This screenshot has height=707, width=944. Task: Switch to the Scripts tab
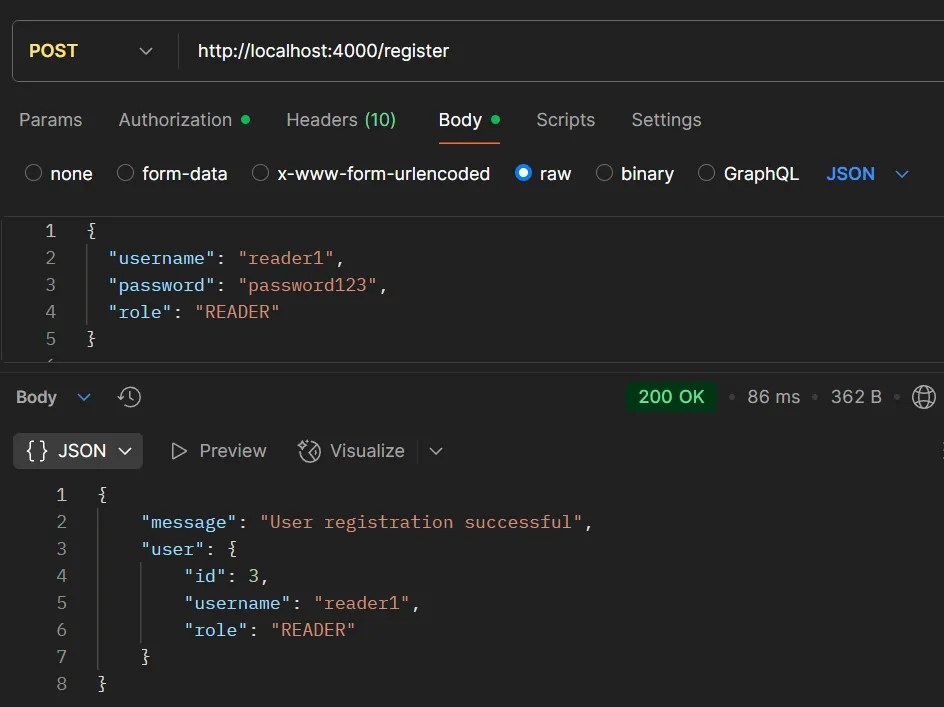565,119
